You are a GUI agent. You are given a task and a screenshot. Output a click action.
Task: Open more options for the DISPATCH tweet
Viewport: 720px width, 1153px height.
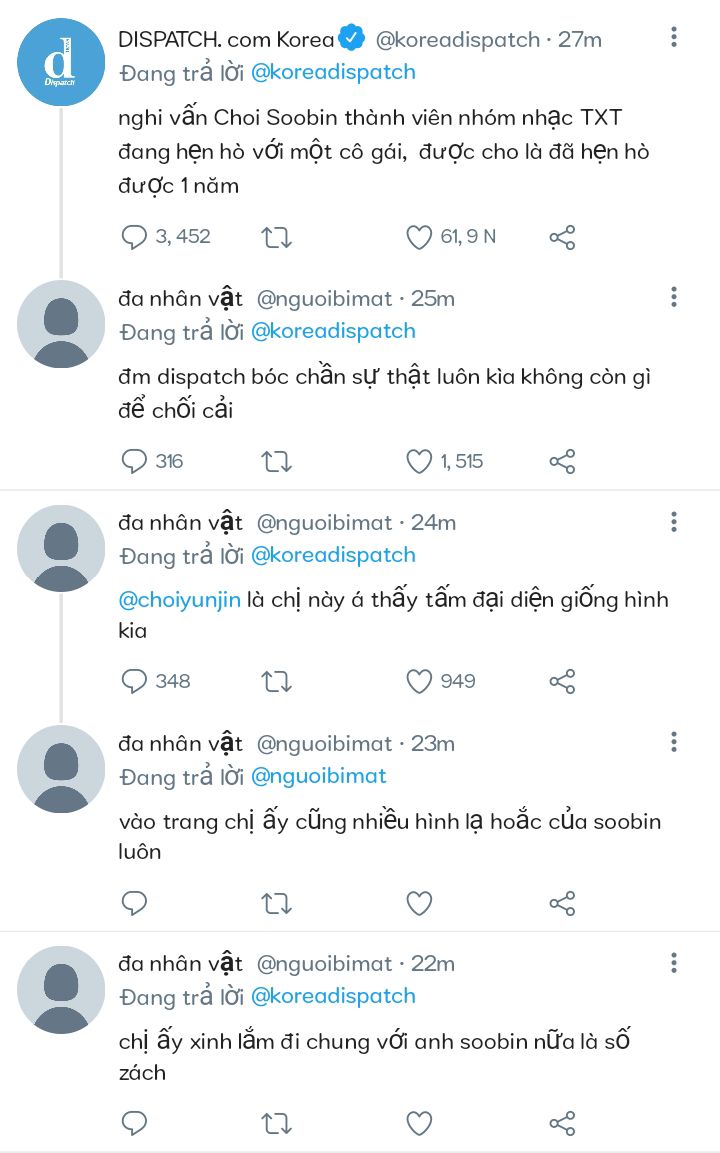[x=675, y=39]
